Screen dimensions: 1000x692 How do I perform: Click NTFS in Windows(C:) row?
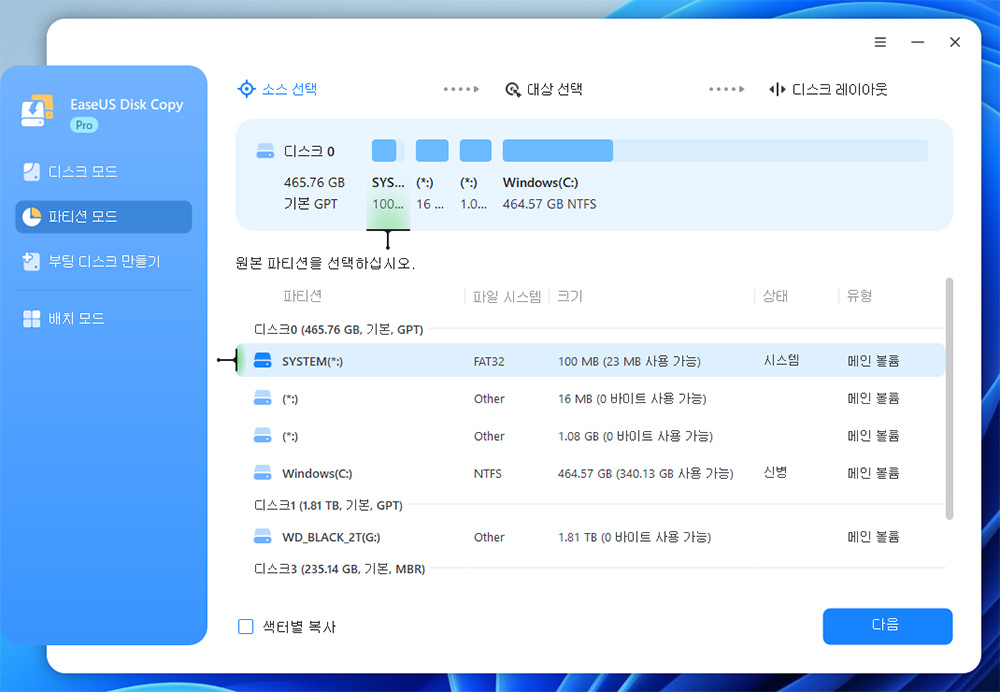tap(487, 474)
